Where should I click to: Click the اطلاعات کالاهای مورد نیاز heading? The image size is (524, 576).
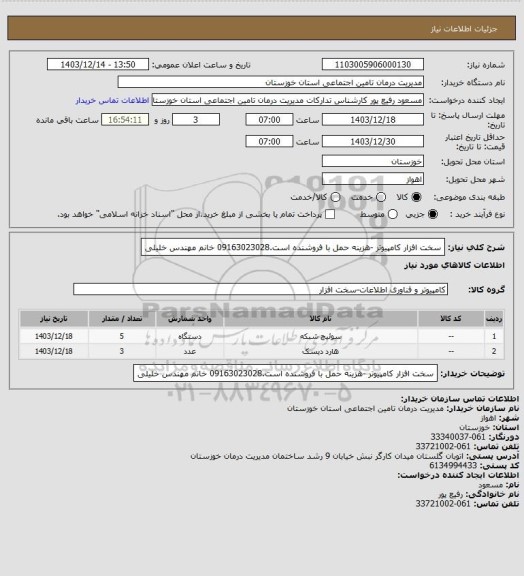click(454, 265)
